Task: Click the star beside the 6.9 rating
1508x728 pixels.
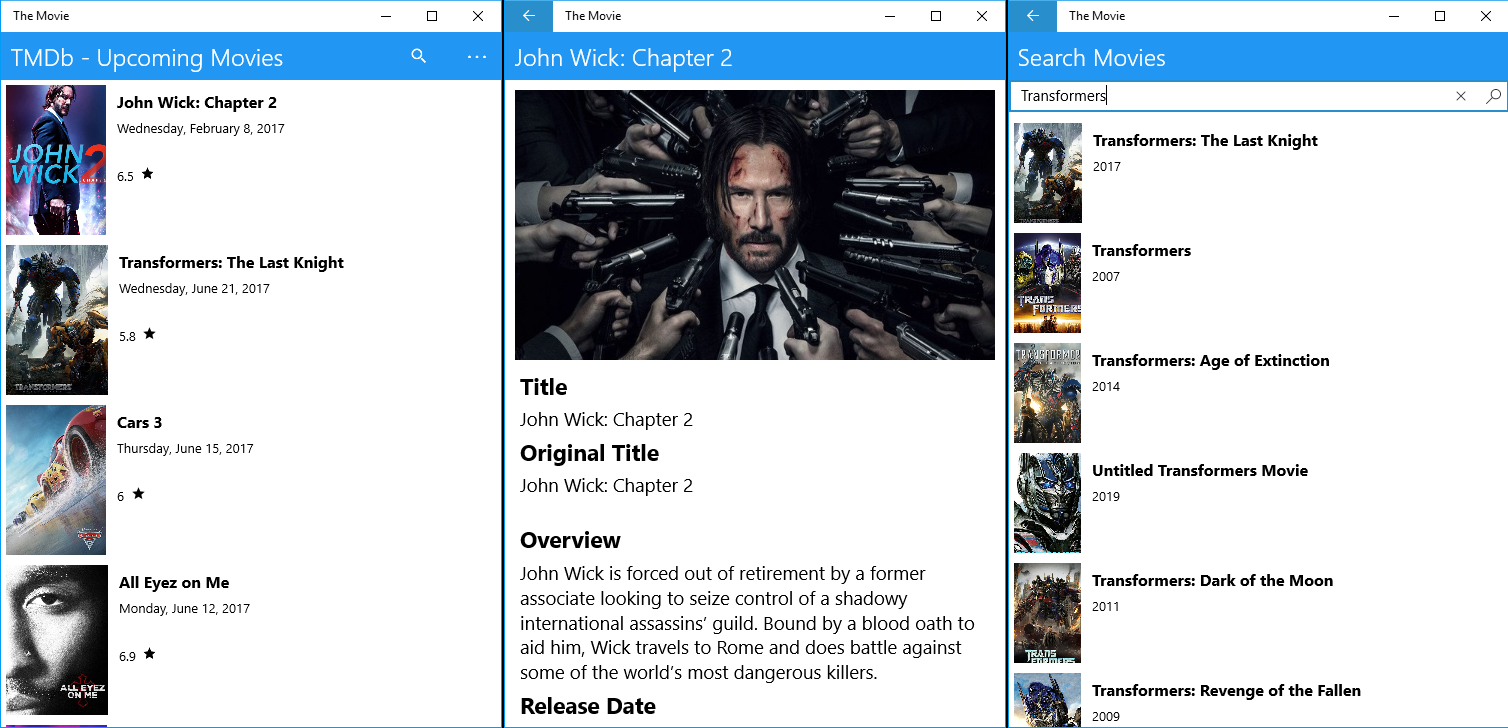Action: click(x=149, y=654)
